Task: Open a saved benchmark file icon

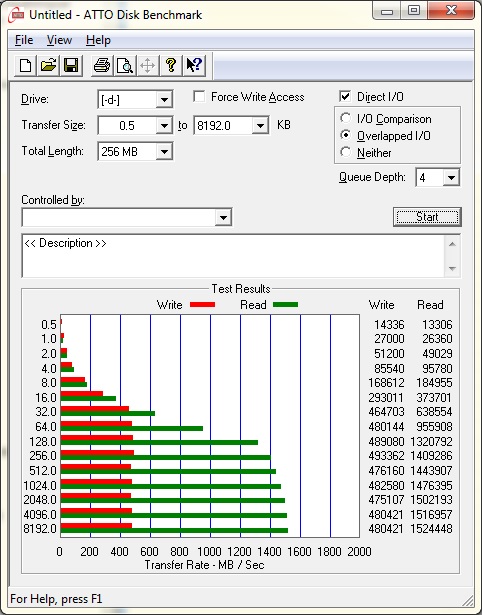Action: coord(48,65)
